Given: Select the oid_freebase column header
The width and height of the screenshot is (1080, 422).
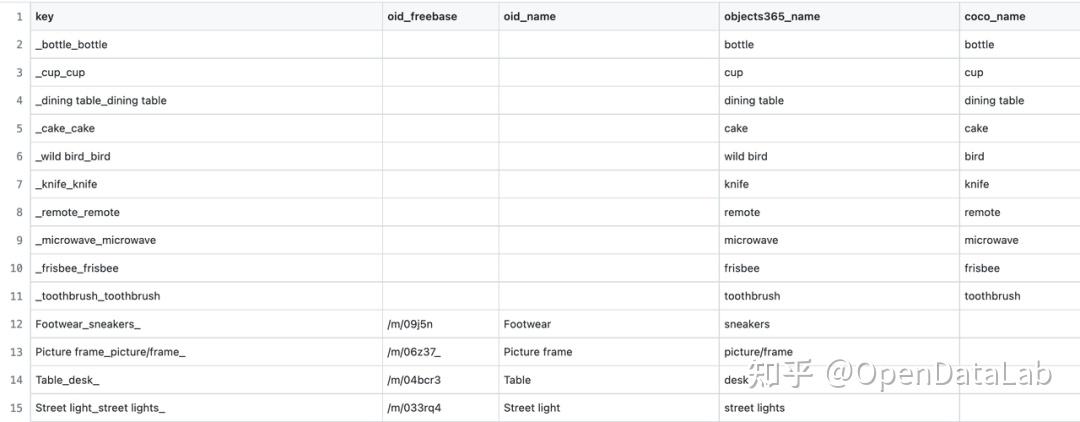Looking at the screenshot, I should point(440,17).
